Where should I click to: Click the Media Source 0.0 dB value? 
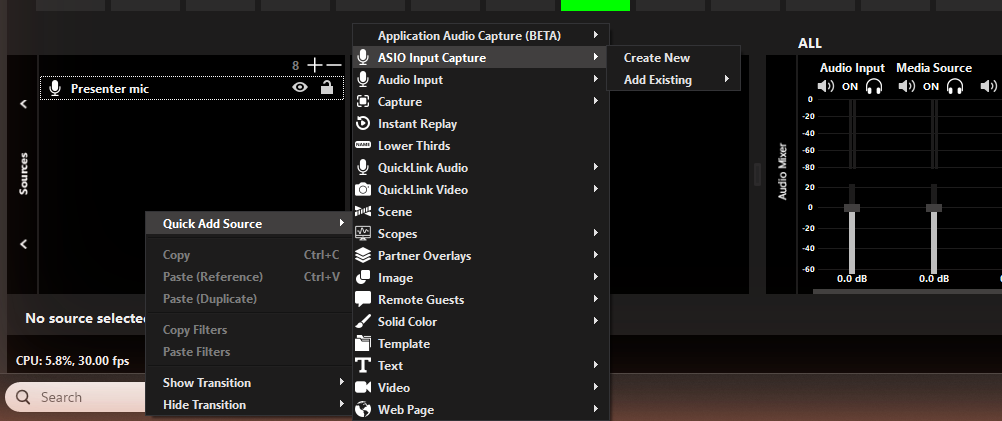(x=934, y=279)
